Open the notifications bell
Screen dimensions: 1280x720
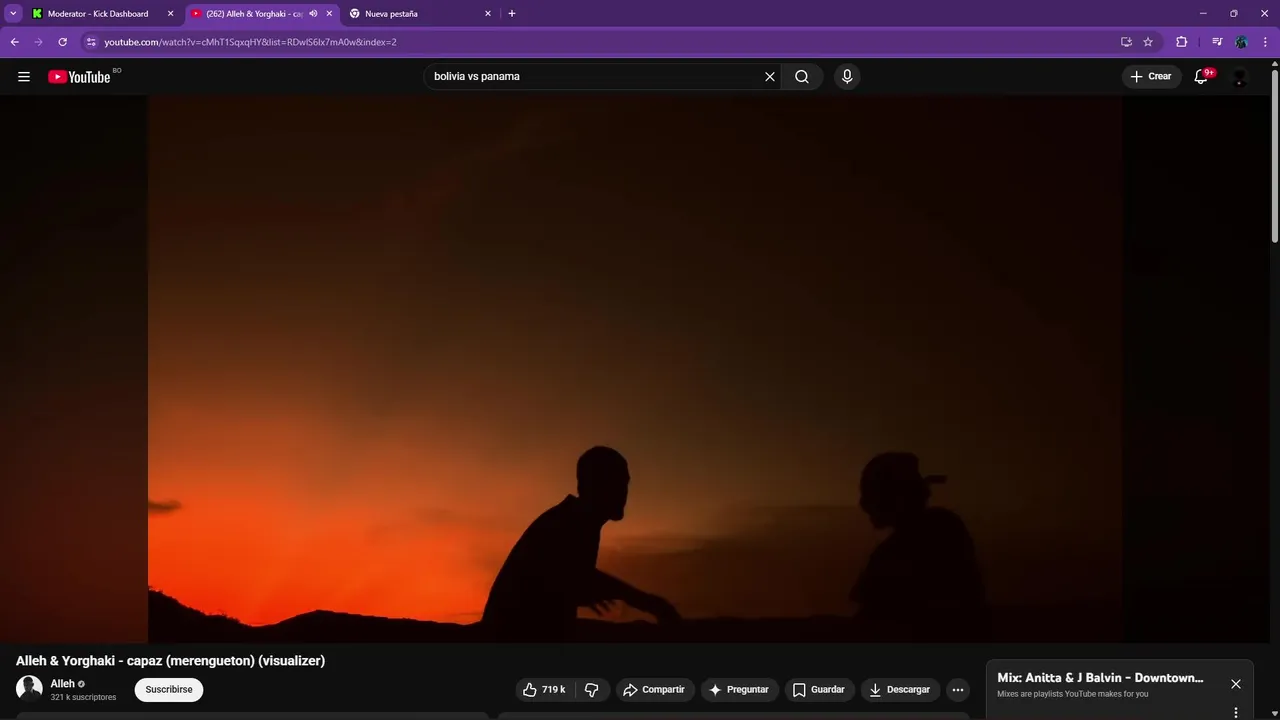pyautogui.click(x=1202, y=76)
